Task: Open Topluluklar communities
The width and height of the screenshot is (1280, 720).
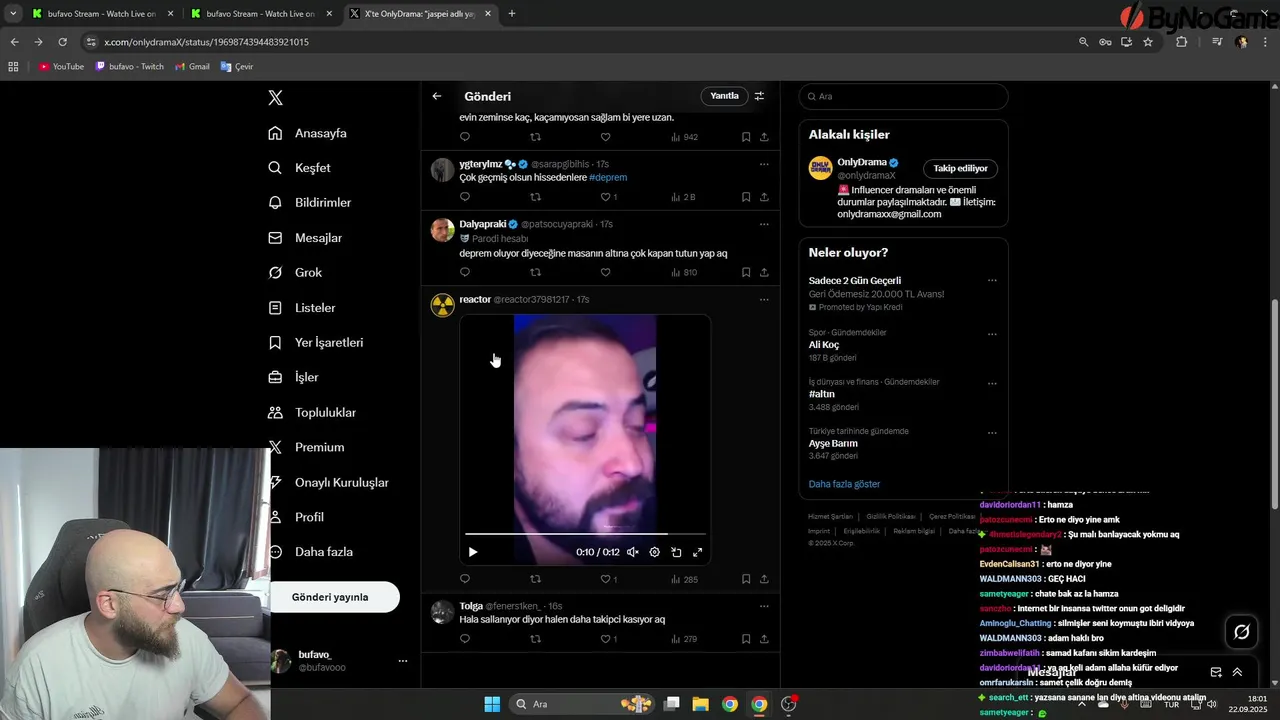Action: (313, 413)
